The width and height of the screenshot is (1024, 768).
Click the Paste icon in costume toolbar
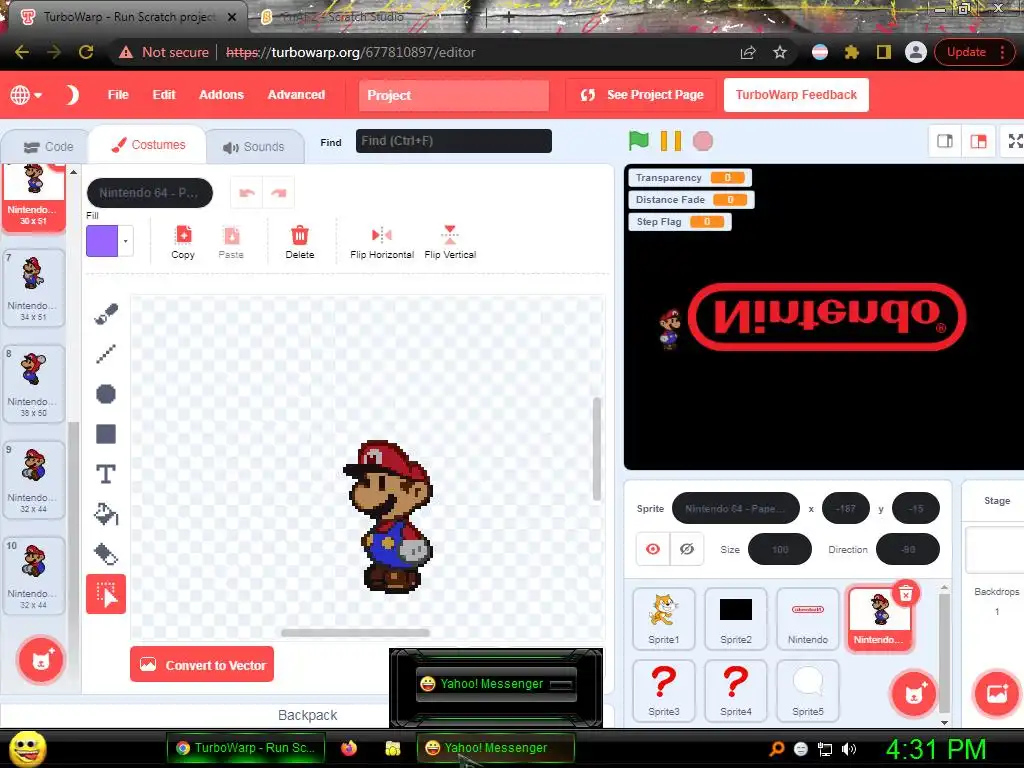click(231, 242)
